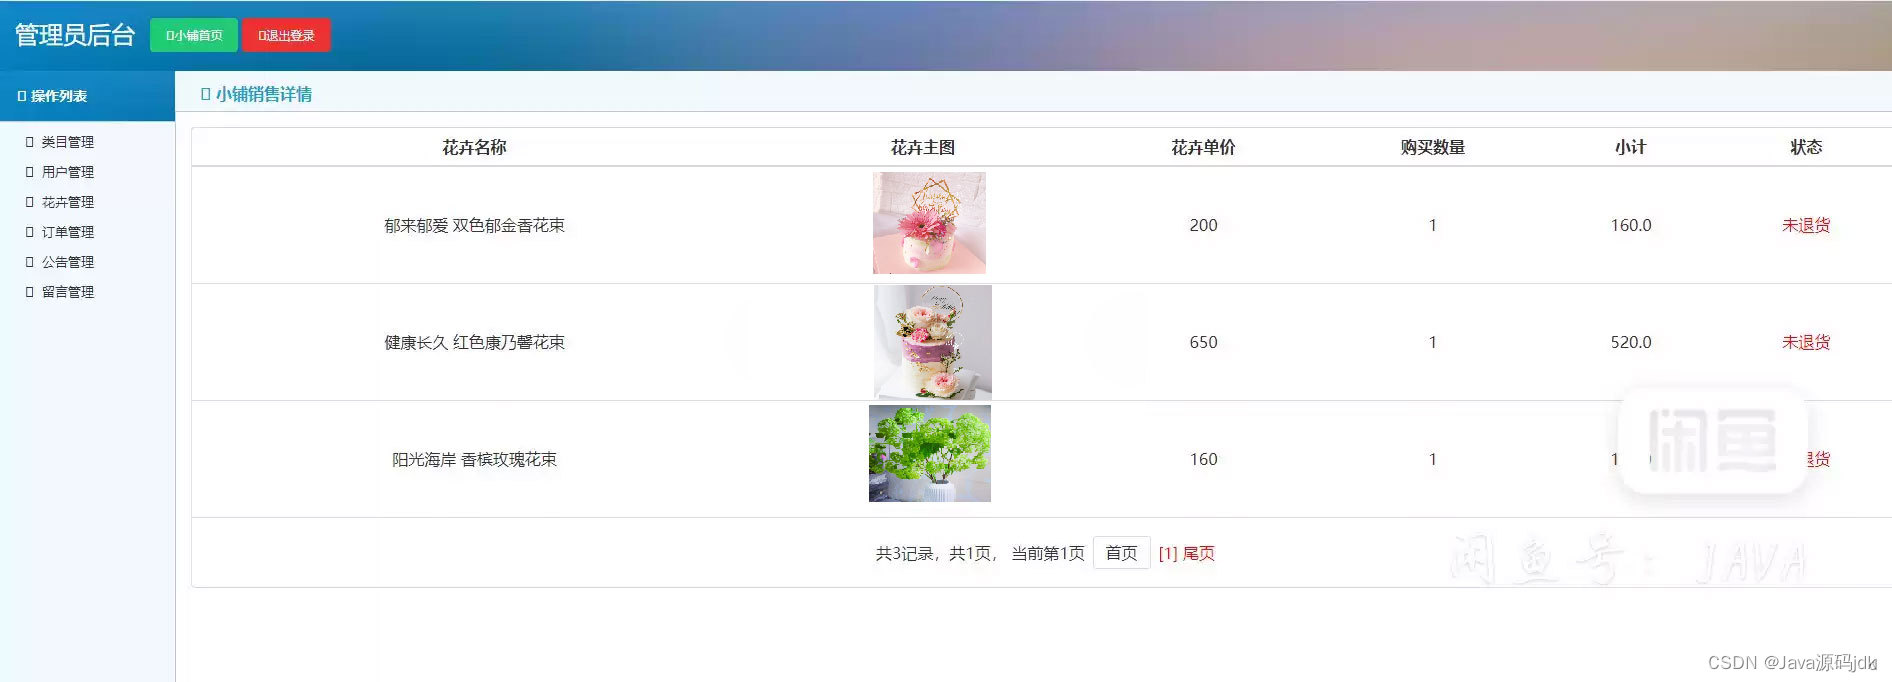Click the 花卉名称 column header
Screen dimensions: 1892x682
tap(474, 147)
